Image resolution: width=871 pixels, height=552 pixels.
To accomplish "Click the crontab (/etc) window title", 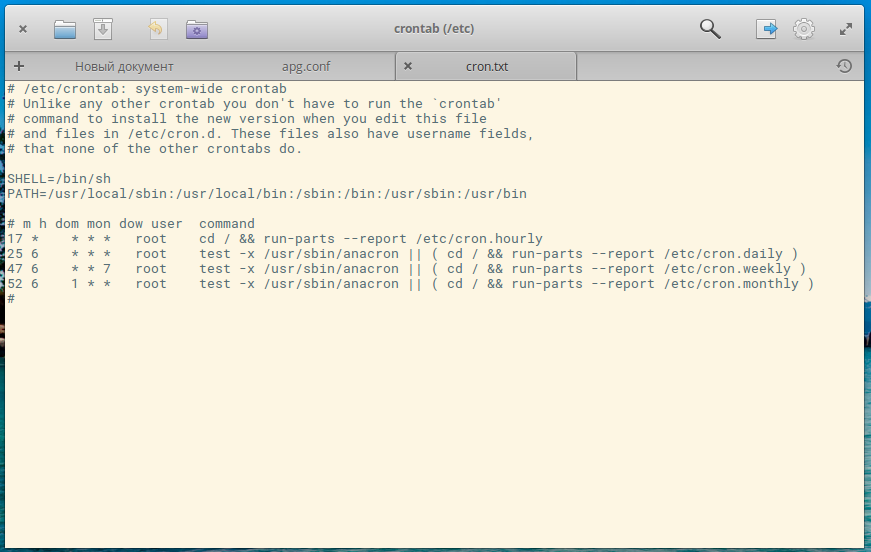I will (x=434, y=29).
